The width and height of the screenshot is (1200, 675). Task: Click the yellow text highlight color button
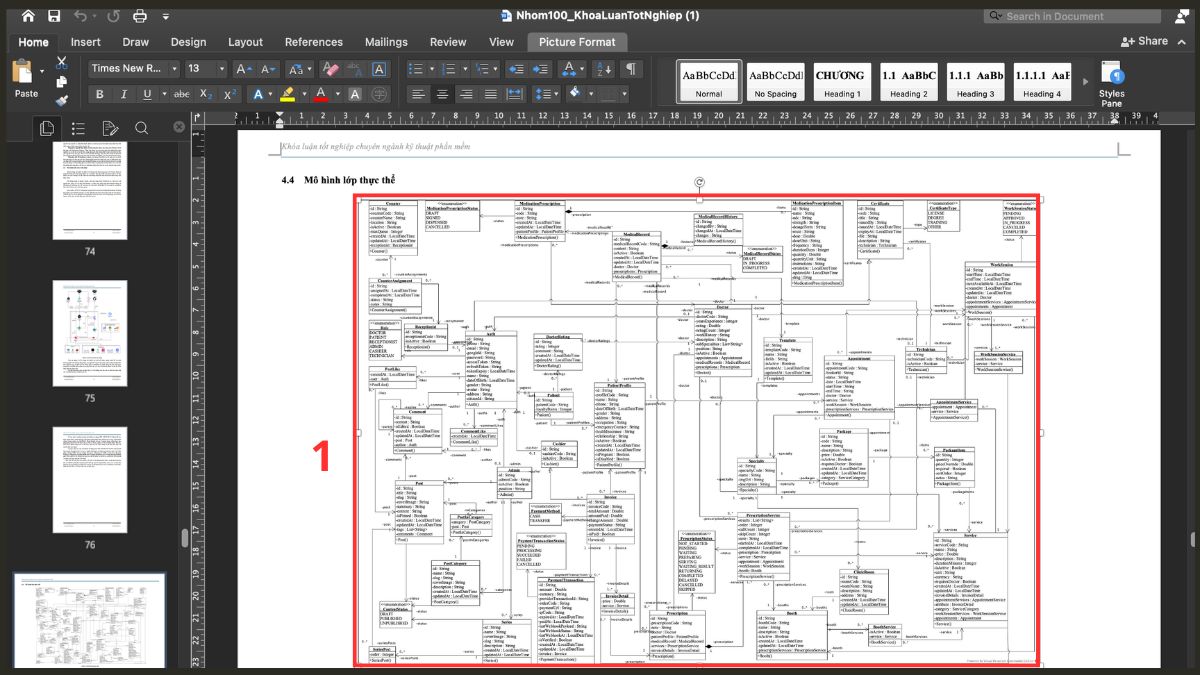(x=287, y=94)
